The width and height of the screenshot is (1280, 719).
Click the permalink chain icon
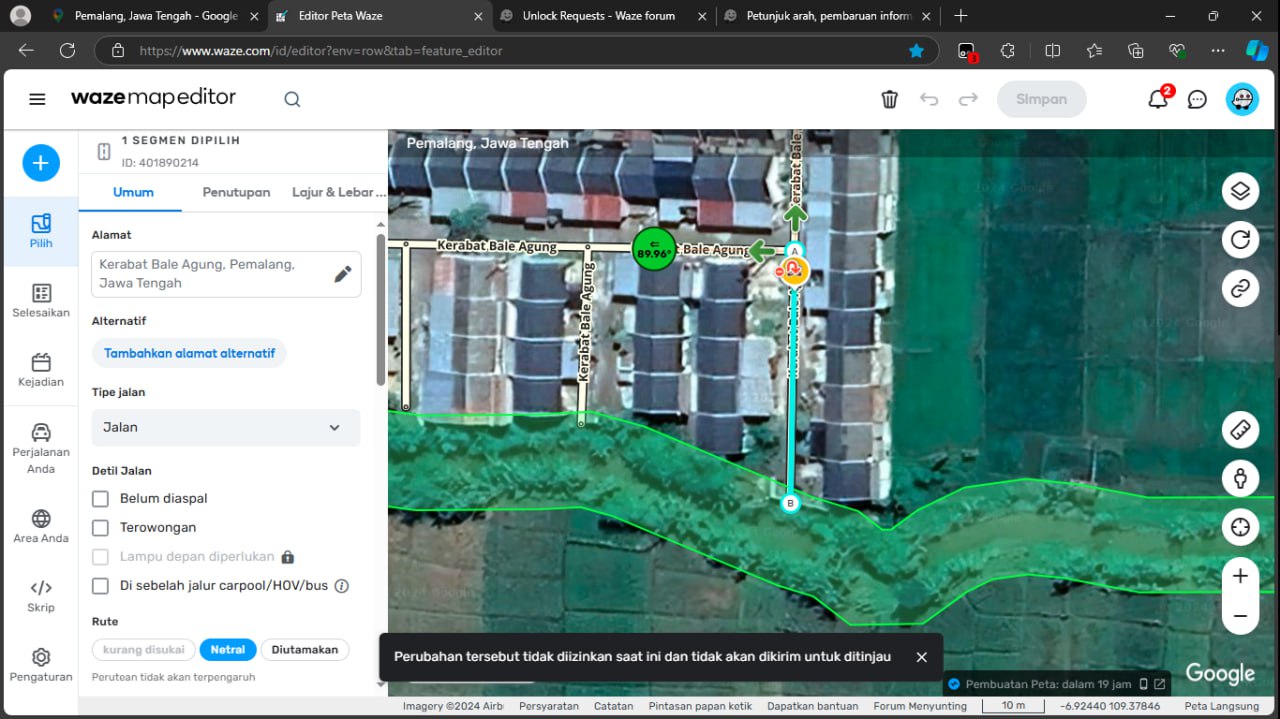coord(1240,289)
